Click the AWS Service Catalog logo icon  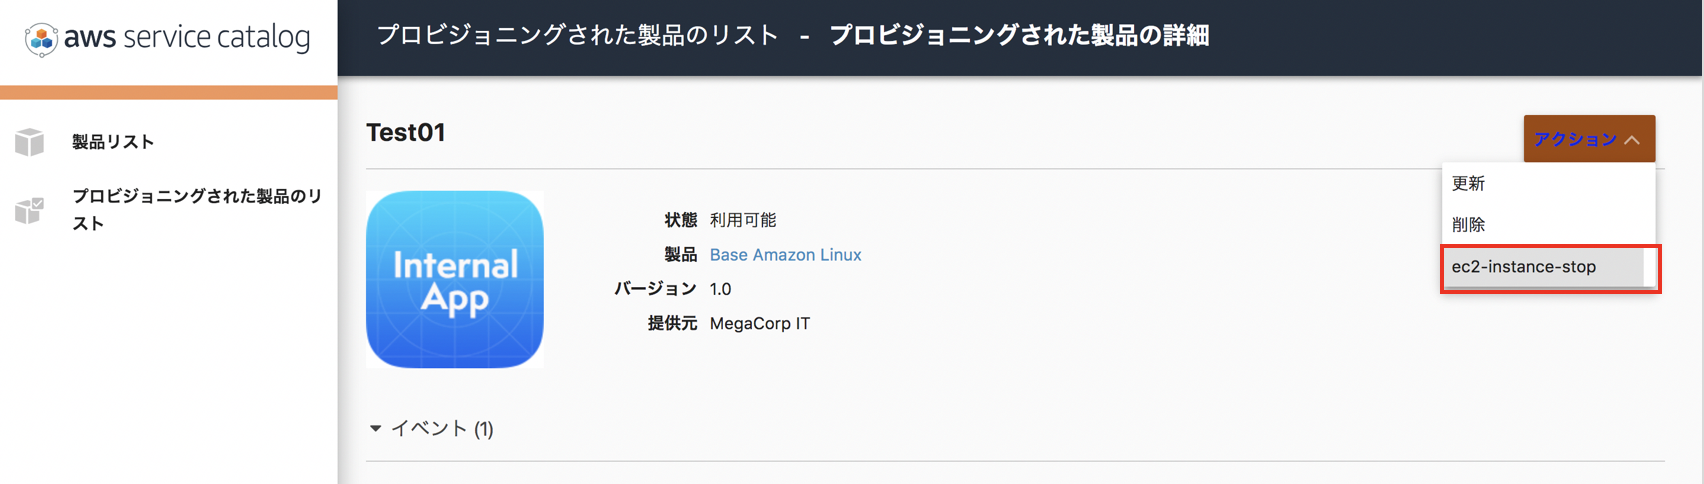coord(41,39)
